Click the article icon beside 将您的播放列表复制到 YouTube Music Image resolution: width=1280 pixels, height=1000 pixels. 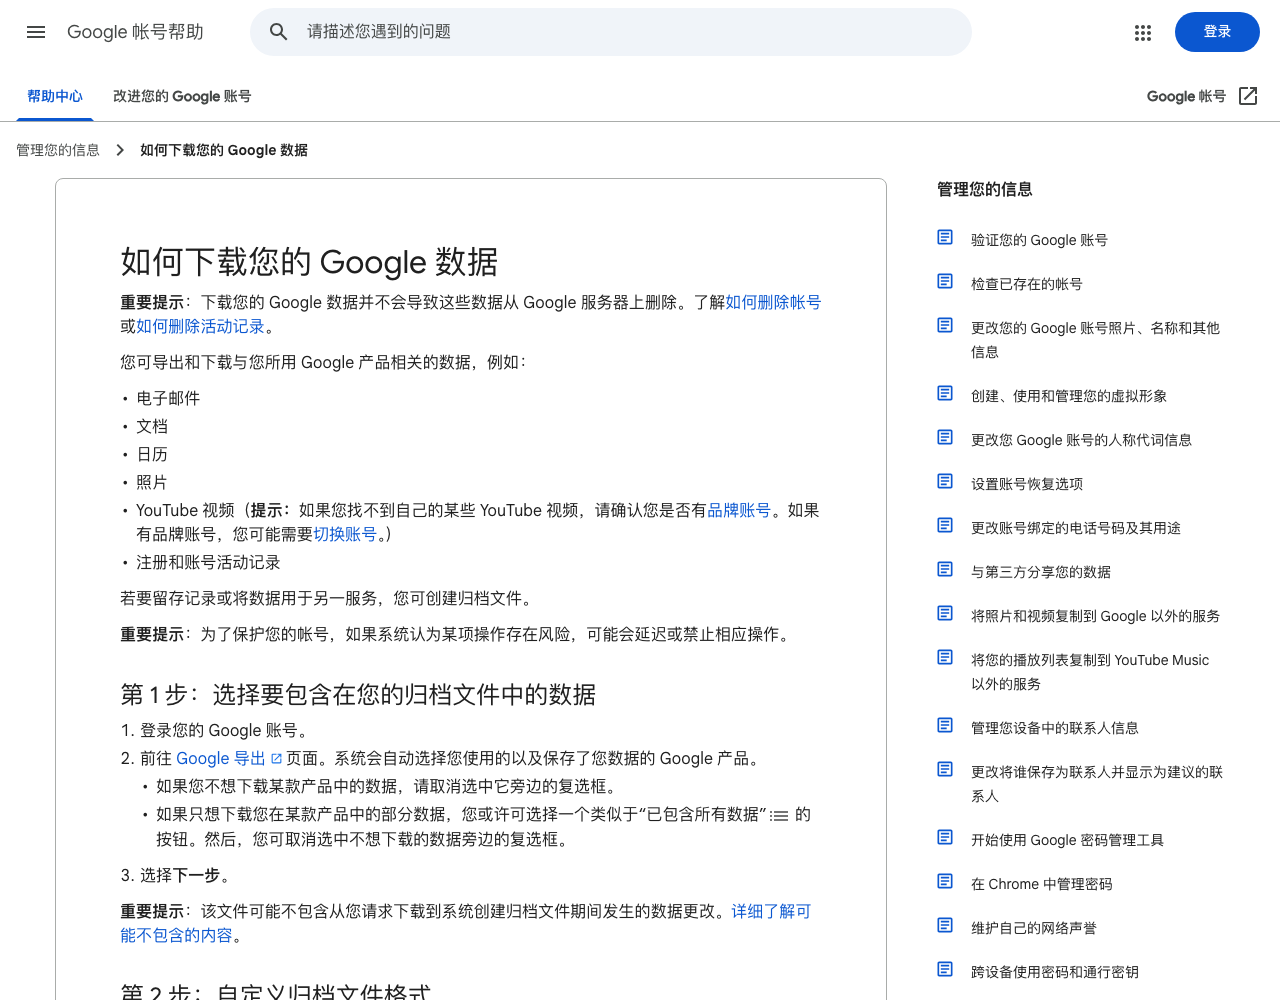click(945, 657)
